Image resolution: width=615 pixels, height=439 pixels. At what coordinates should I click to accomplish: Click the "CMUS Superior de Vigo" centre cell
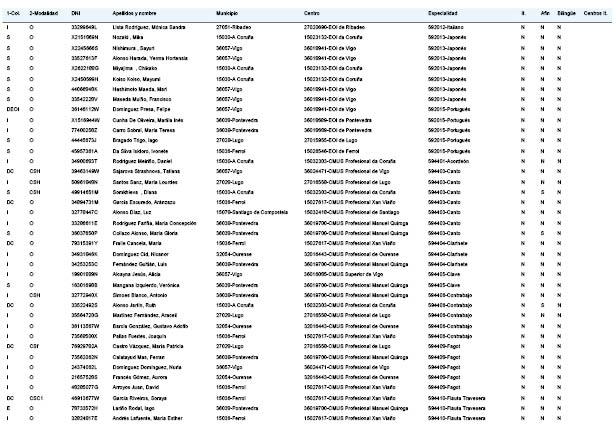pyautogui.click(x=343, y=274)
